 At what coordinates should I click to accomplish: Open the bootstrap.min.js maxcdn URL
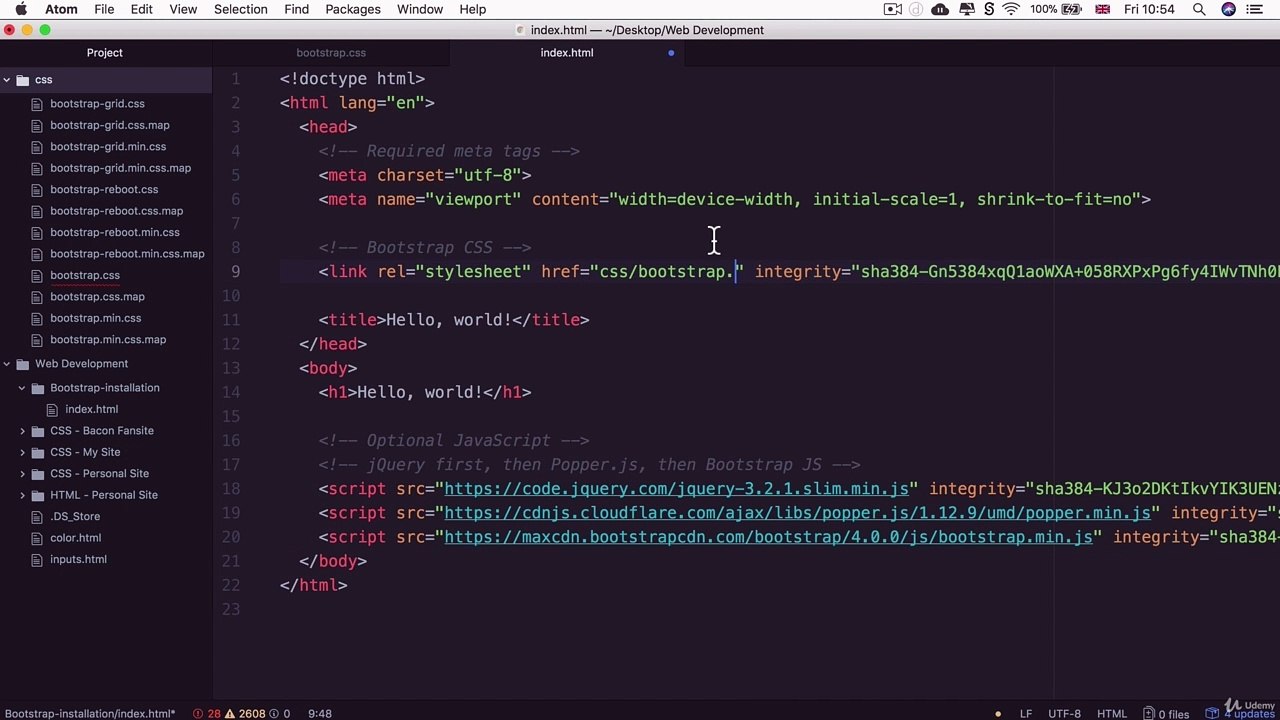click(769, 537)
